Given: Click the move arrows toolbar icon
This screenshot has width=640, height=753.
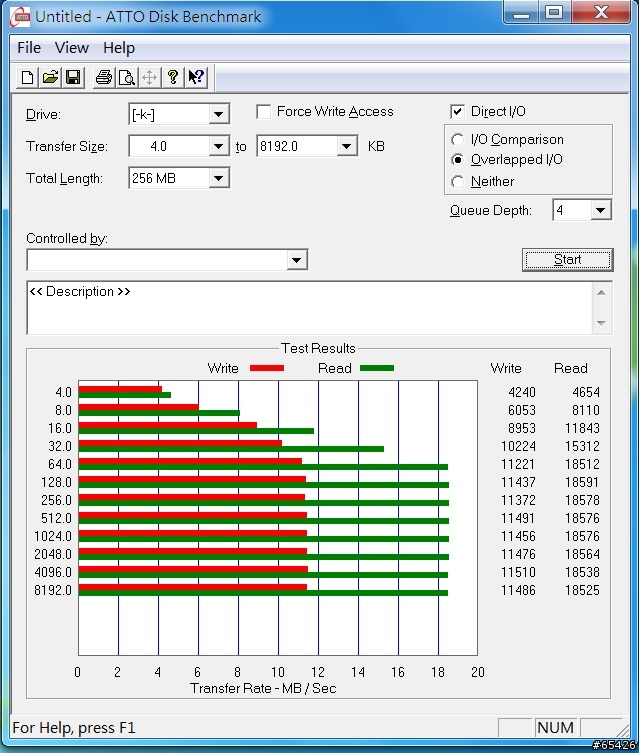Looking at the screenshot, I should pyautogui.click(x=149, y=77).
